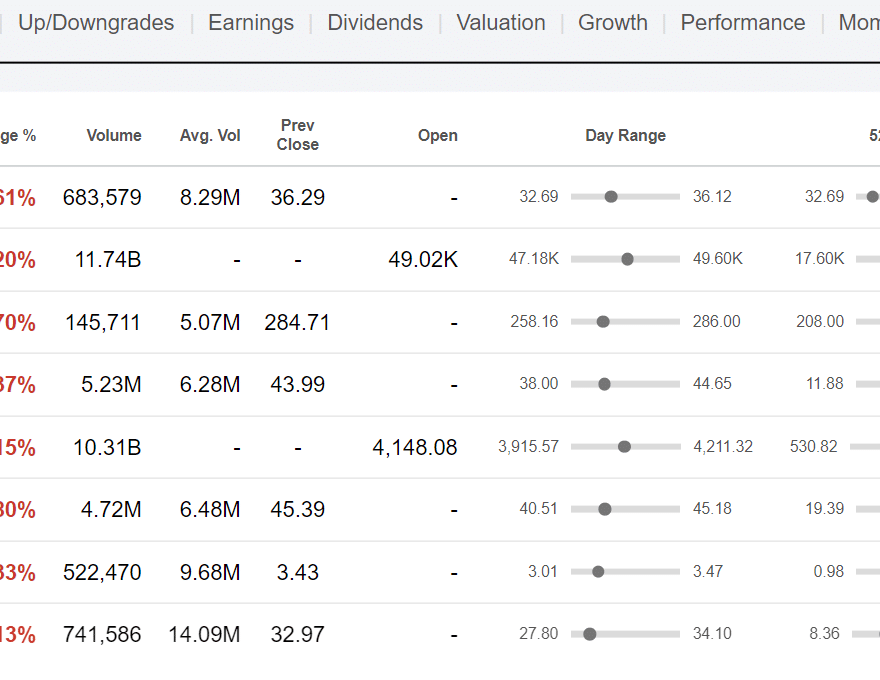880x680 pixels.
Task: Select open value 4,148.08
Action: point(415,448)
